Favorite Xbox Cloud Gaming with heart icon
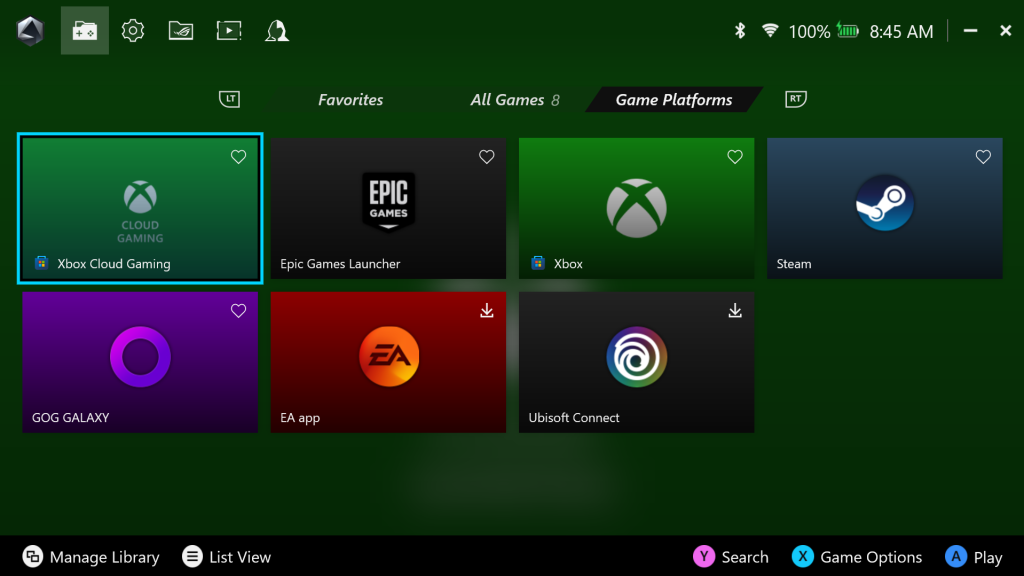 tap(238, 157)
